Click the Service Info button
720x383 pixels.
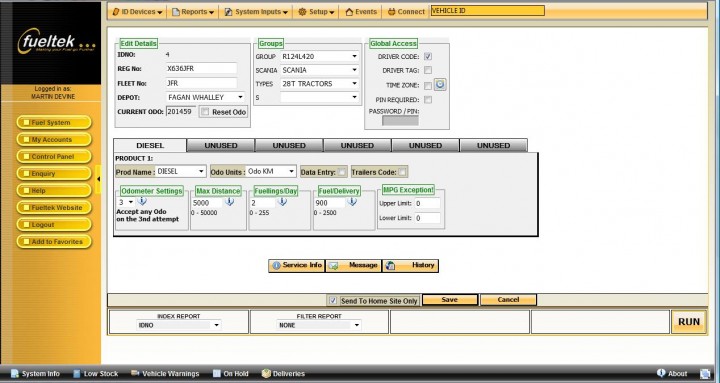click(297, 265)
